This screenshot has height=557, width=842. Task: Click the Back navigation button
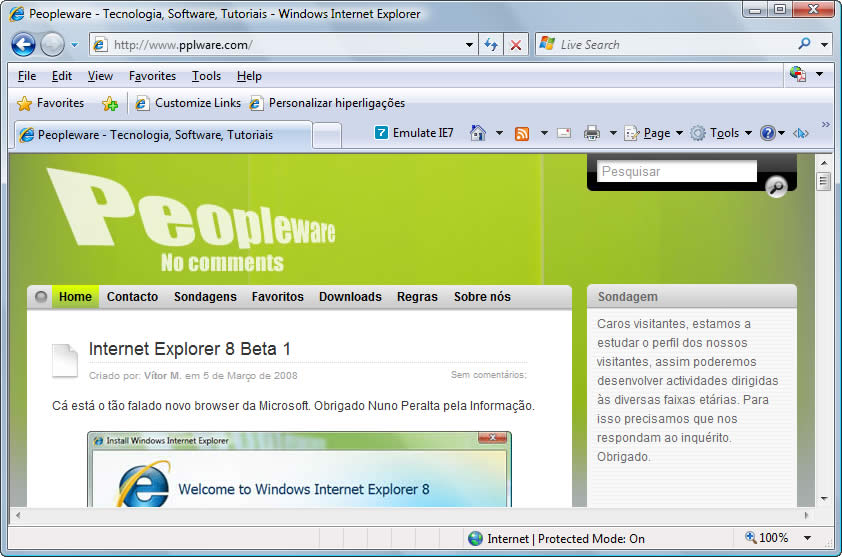pyautogui.click(x=23, y=44)
